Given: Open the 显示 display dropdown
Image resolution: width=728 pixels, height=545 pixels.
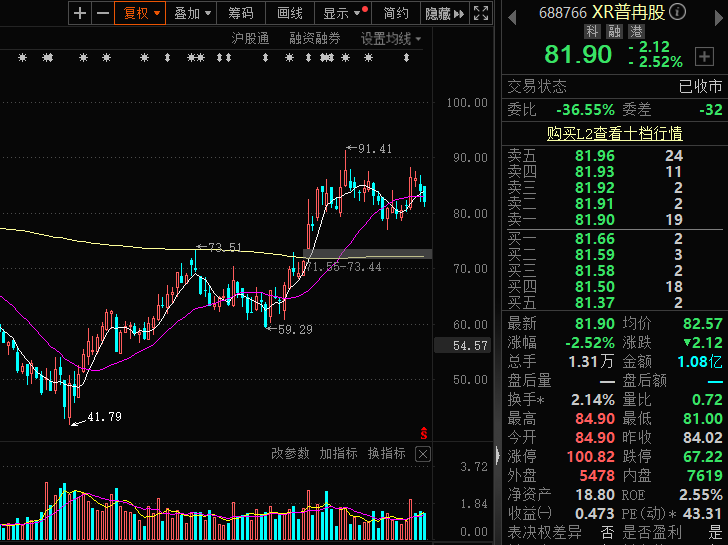Looking at the screenshot, I should (x=342, y=13).
